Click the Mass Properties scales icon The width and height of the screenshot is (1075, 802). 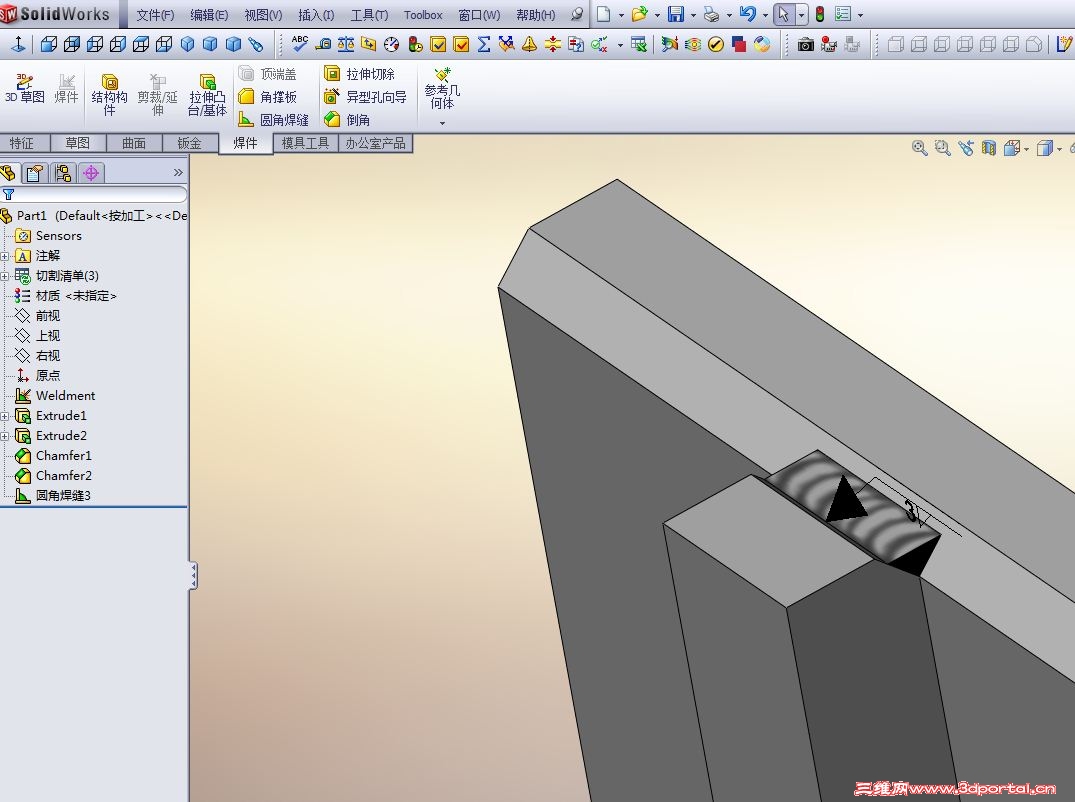point(346,45)
